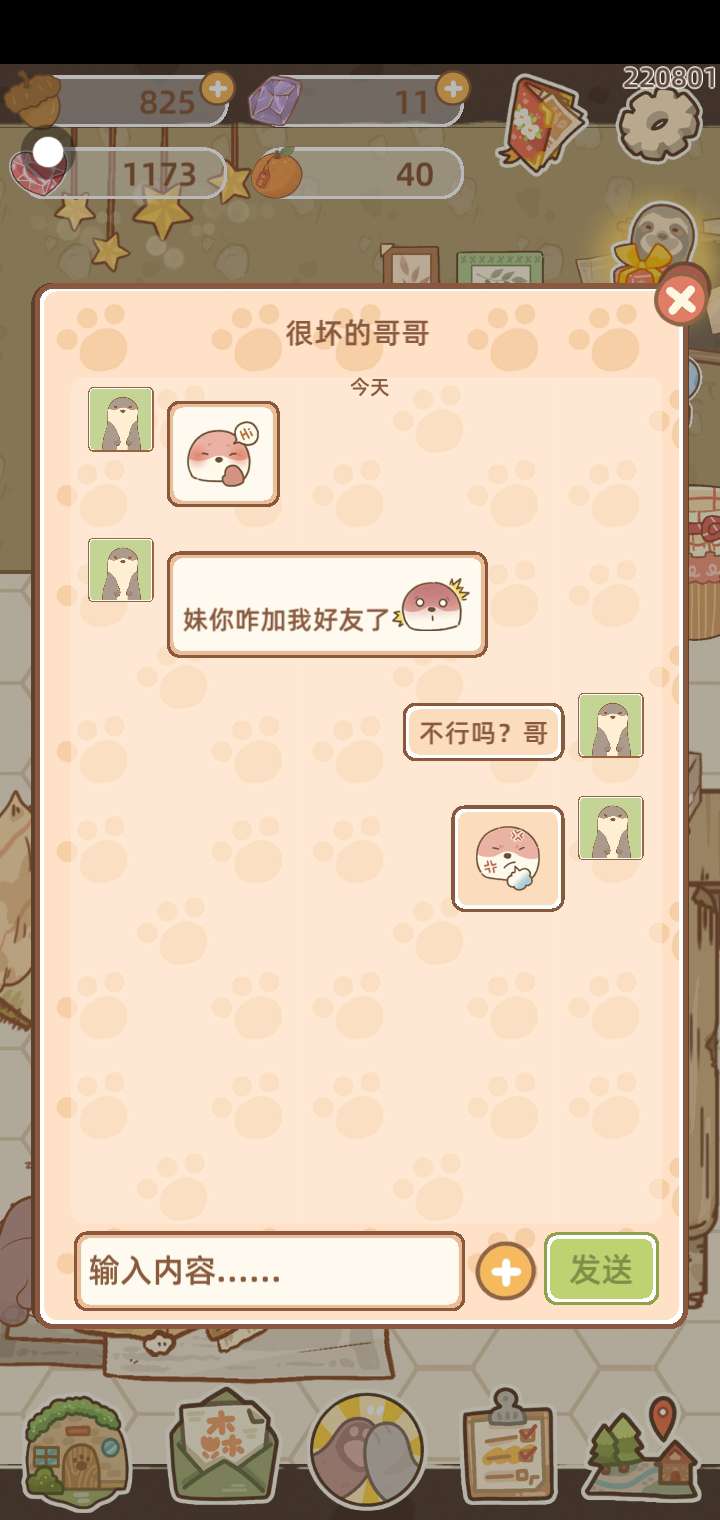This screenshot has width=720, height=1520.
Task: Tap the round paw button in bottom bar
Action: [x=366, y=1450]
